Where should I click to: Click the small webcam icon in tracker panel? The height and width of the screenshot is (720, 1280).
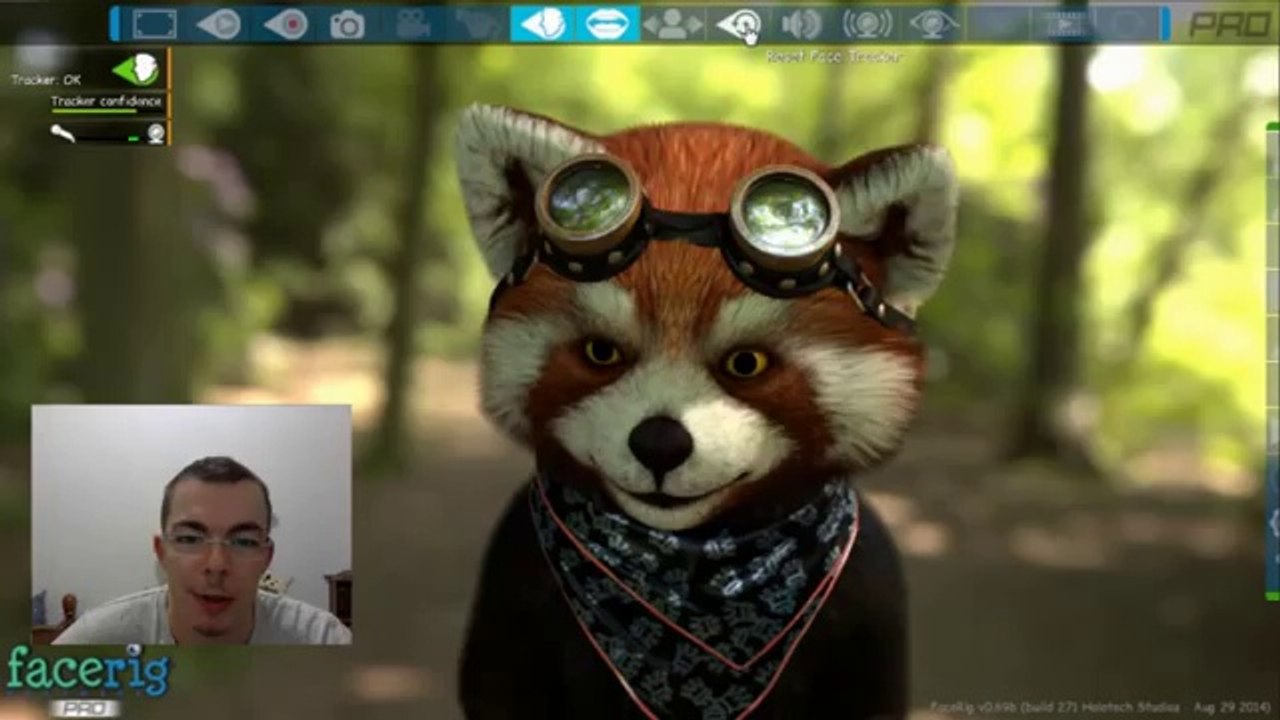point(156,133)
